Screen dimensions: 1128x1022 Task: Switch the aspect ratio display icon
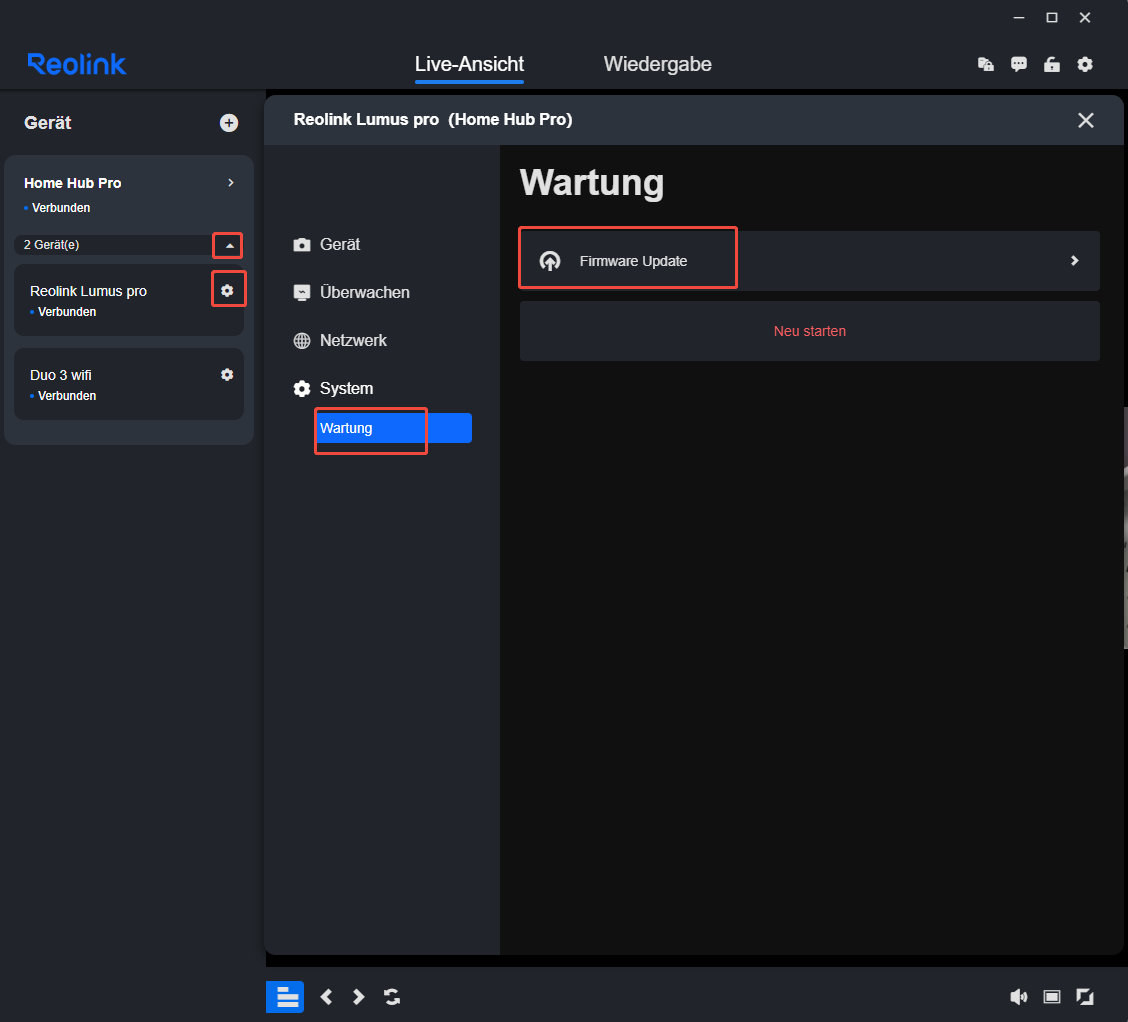pyautogui.click(x=1052, y=997)
